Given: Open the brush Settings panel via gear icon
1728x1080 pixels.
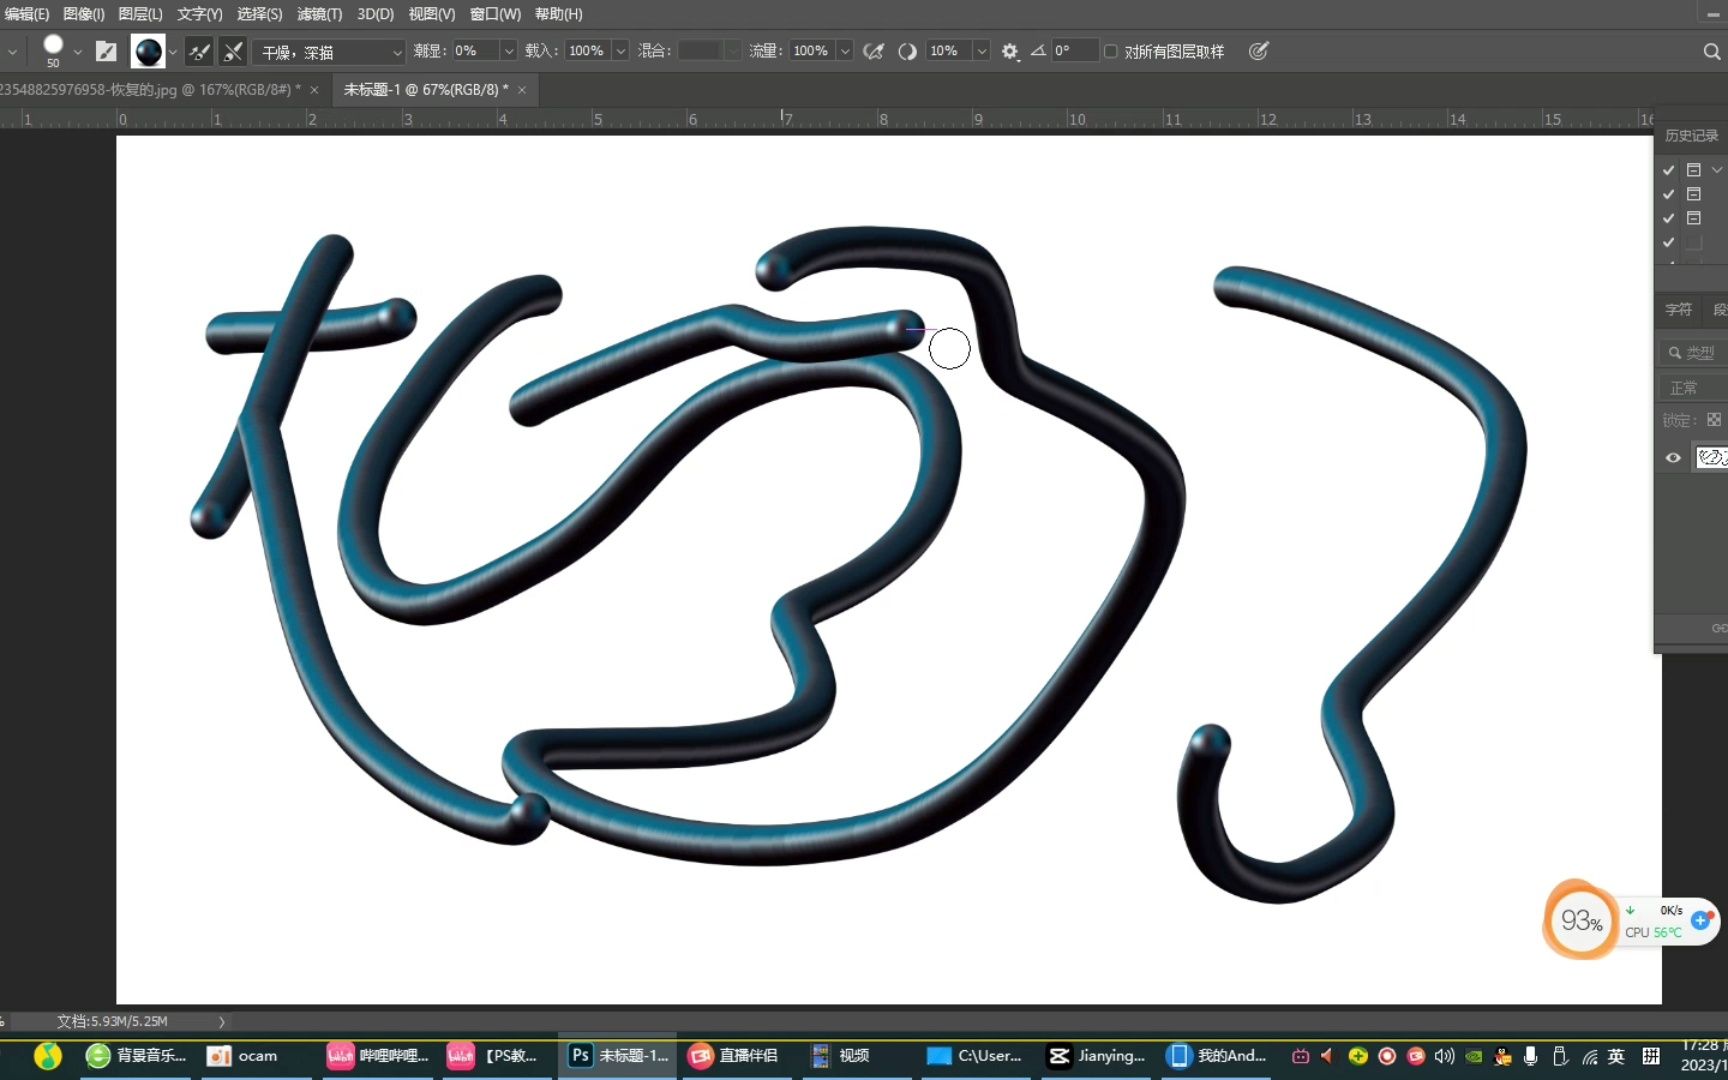Looking at the screenshot, I should (x=1010, y=51).
